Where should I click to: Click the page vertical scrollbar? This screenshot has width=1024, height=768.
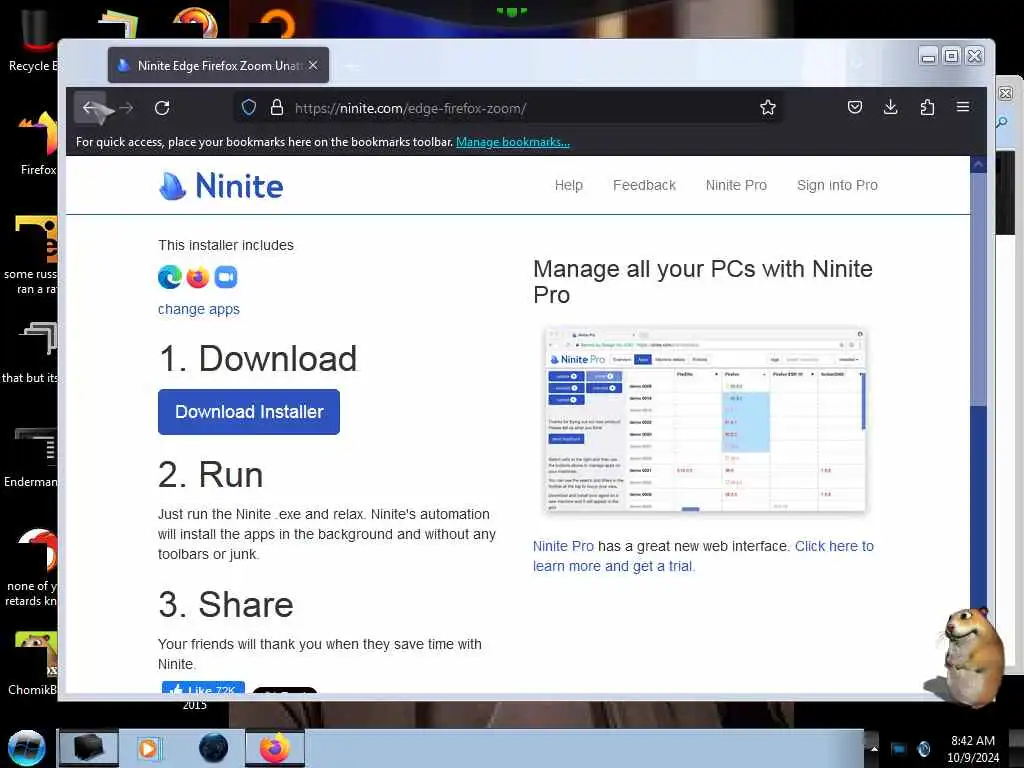coord(978,424)
